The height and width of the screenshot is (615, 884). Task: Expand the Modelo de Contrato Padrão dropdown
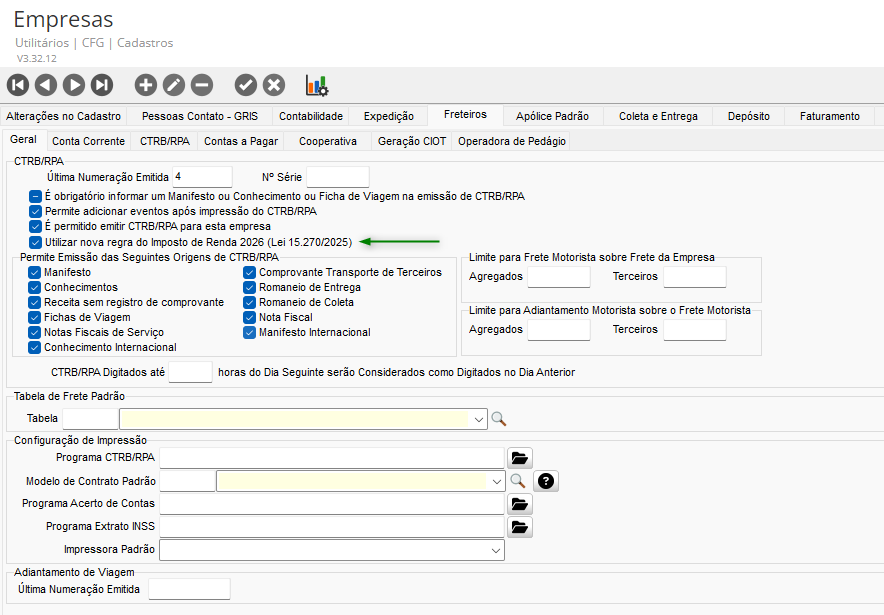coord(495,481)
